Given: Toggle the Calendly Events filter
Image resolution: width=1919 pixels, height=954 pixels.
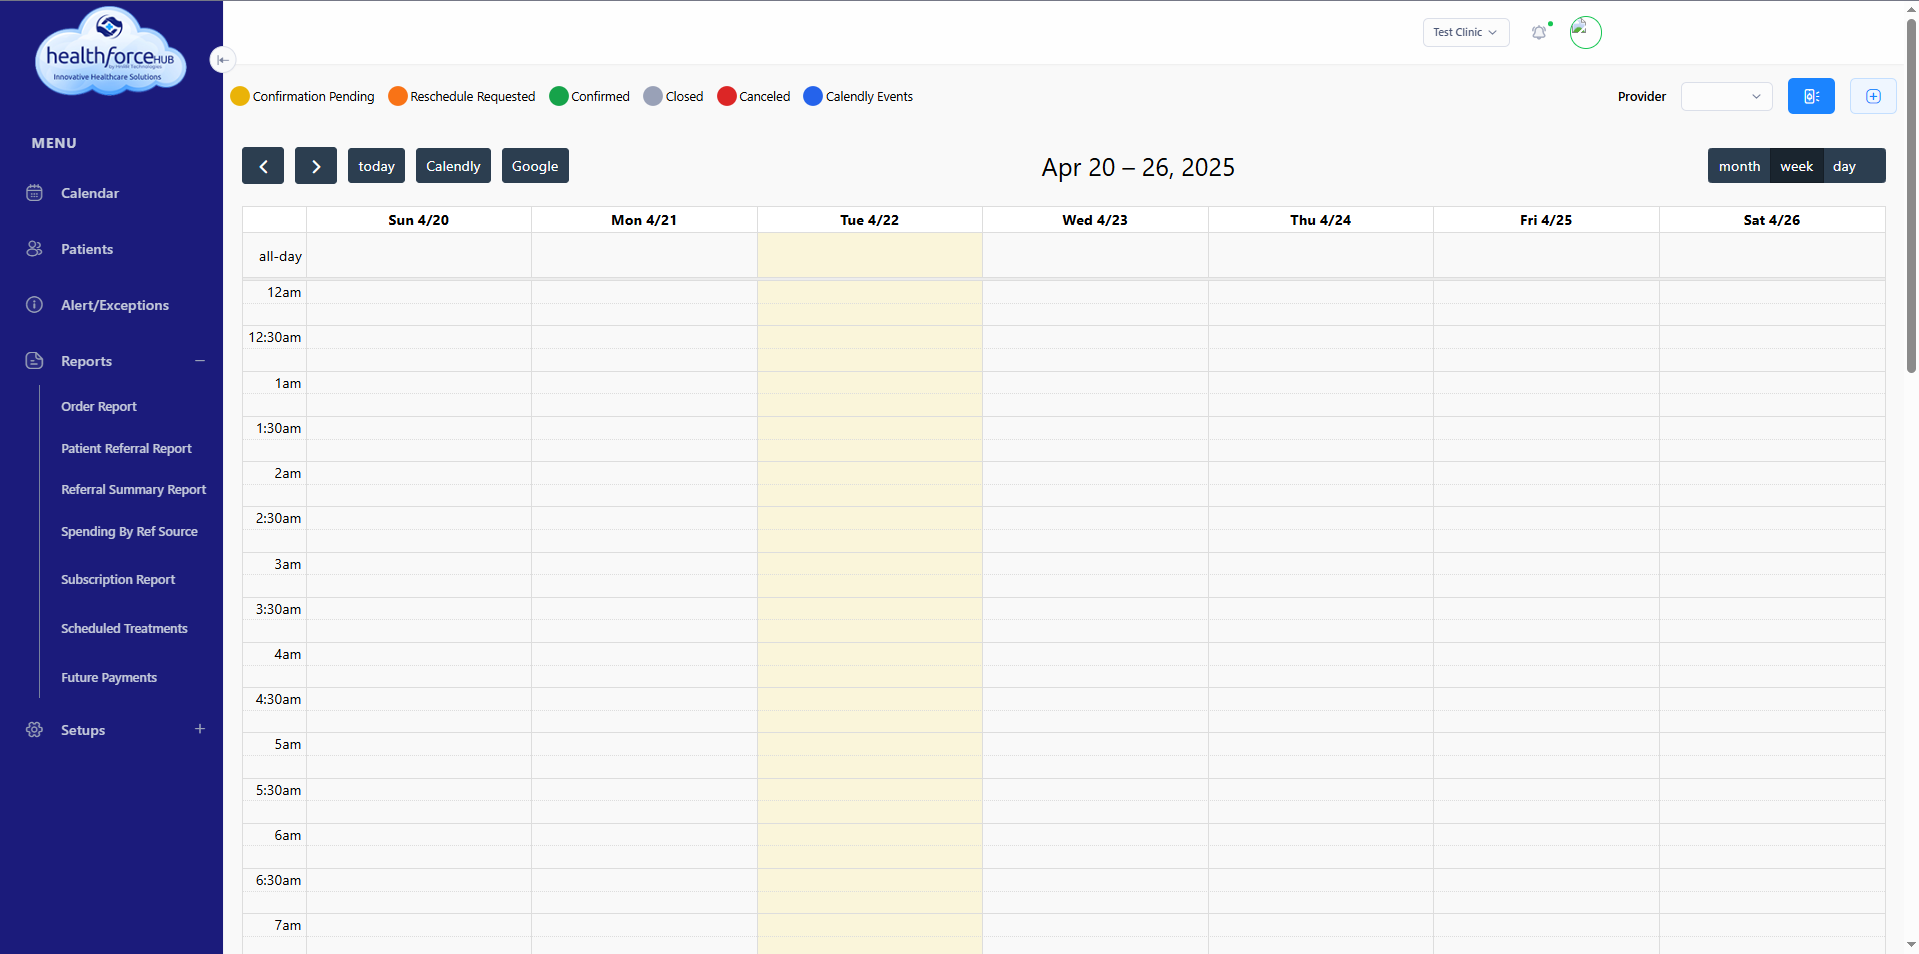Looking at the screenshot, I should (812, 96).
